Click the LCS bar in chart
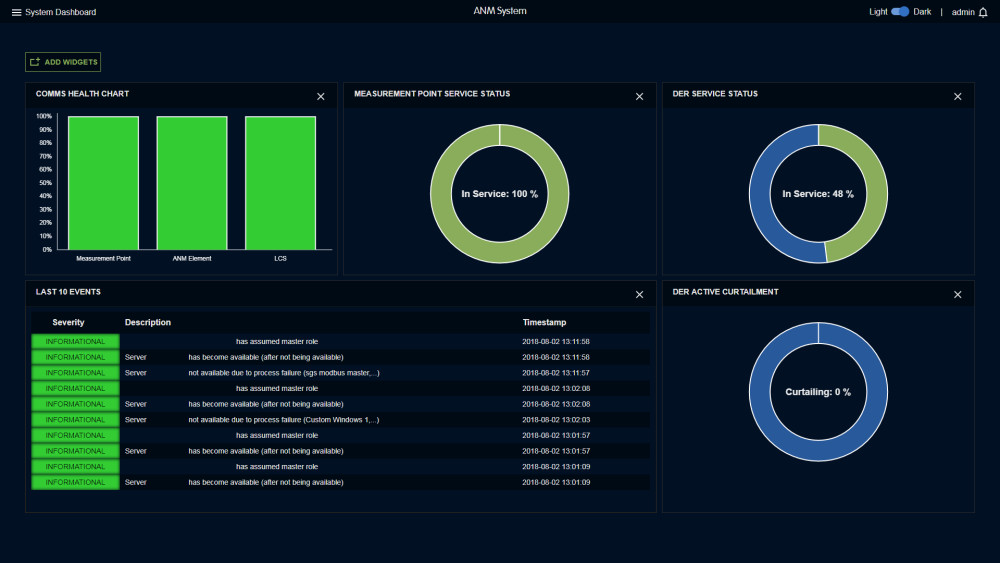Viewport: 1000px width, 563px height. click(281, 183)
